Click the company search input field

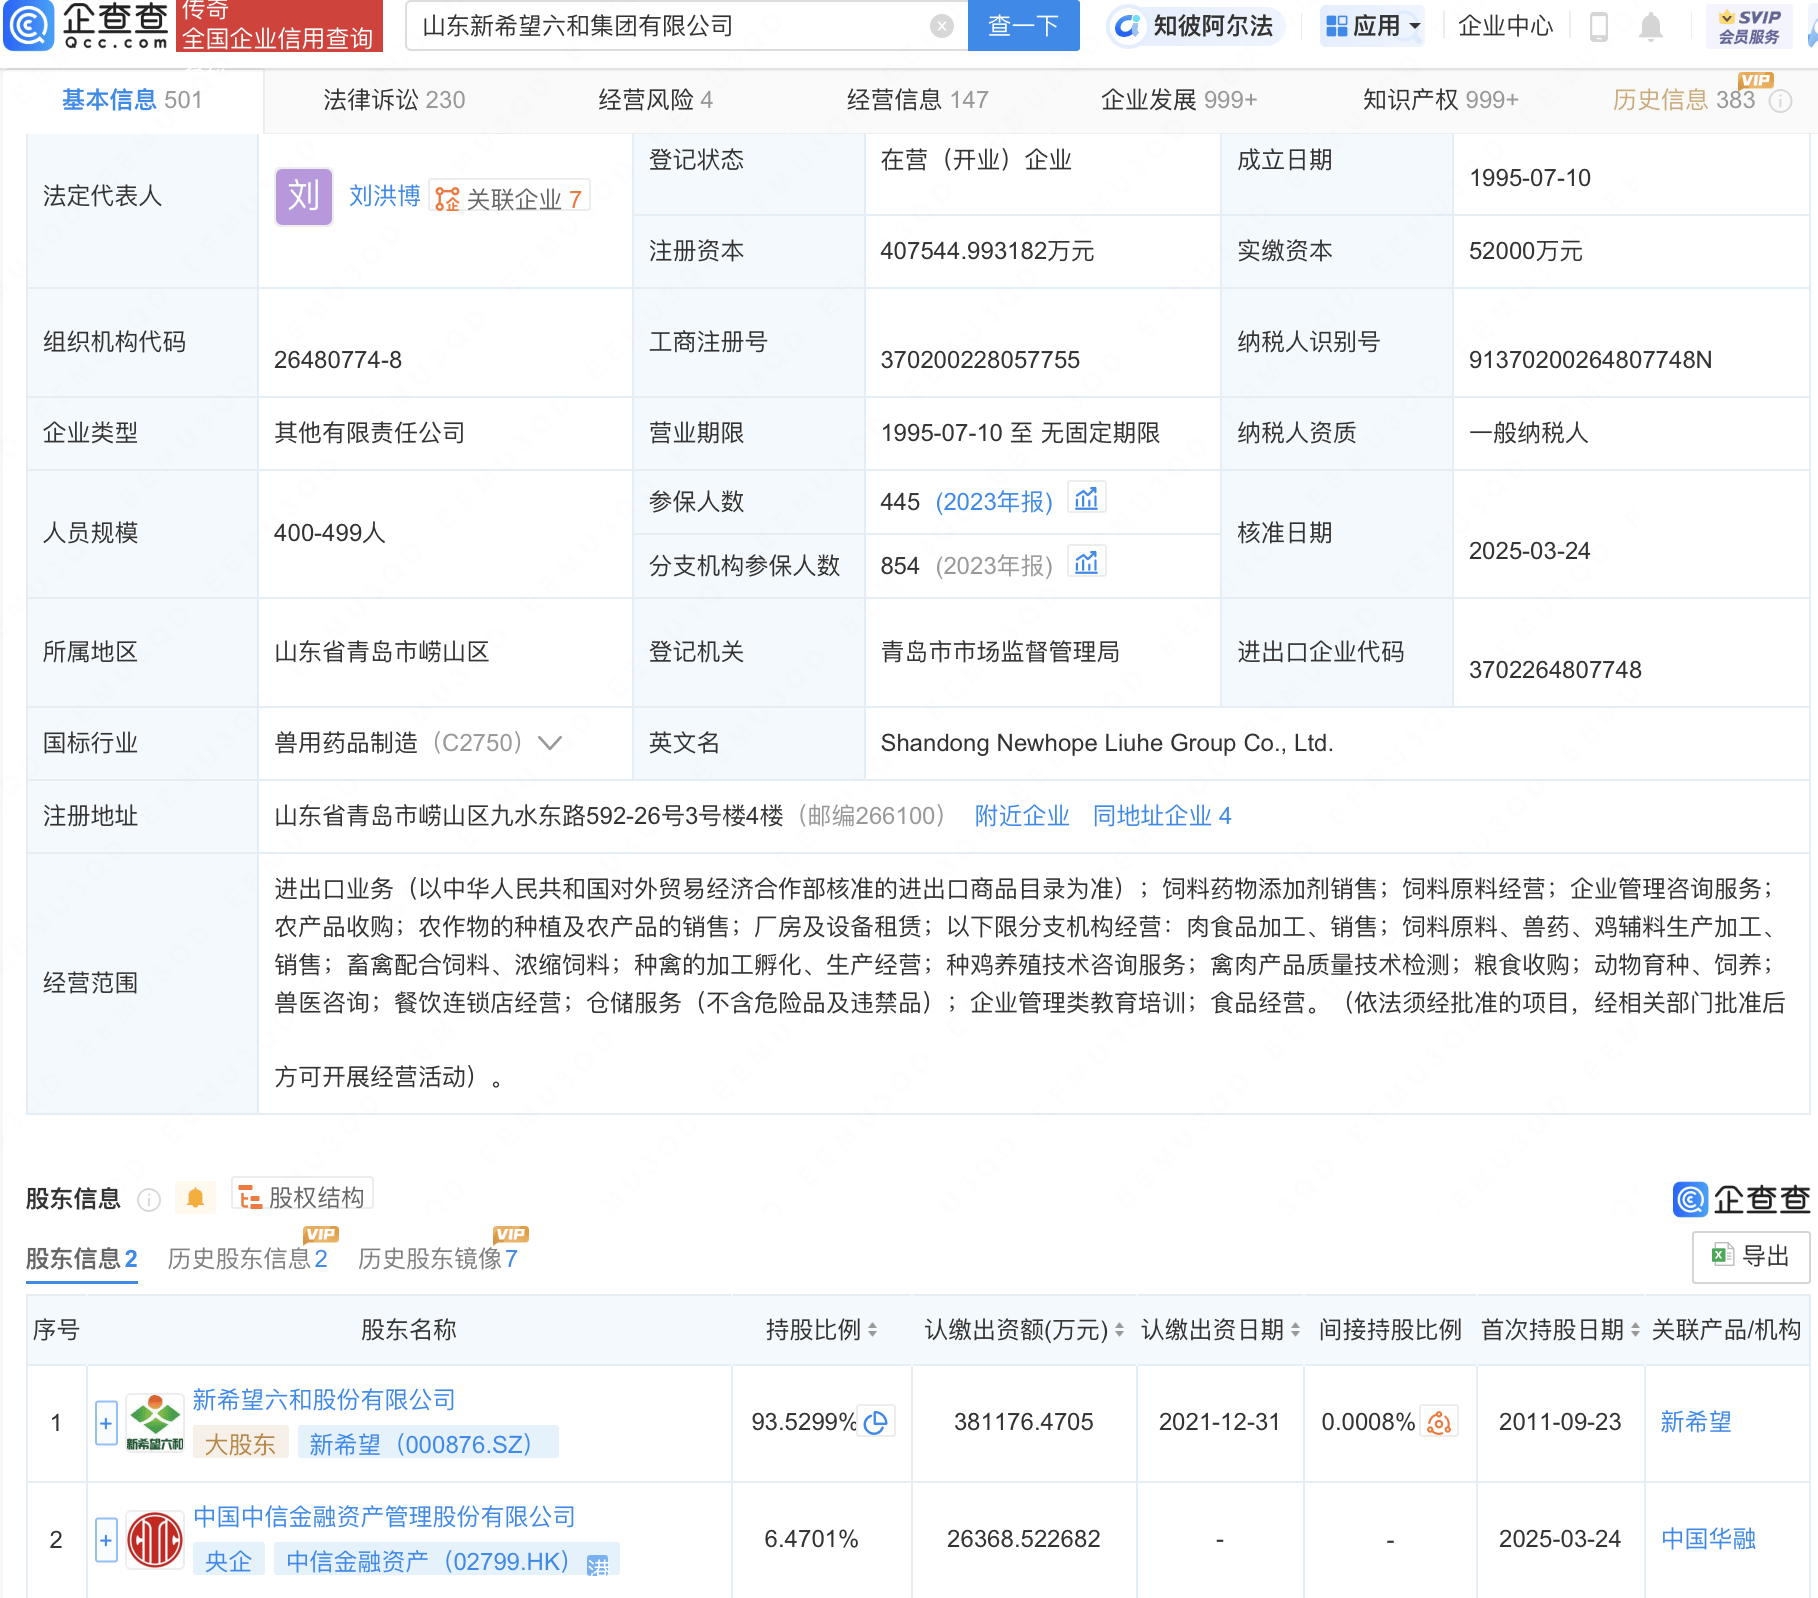(670, 27)
